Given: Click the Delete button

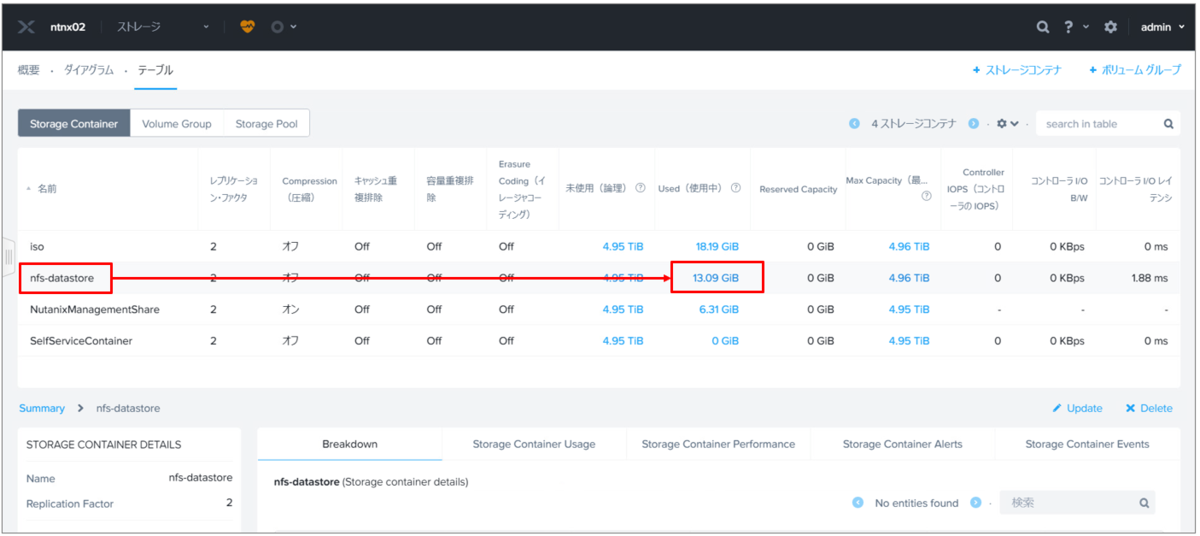Looking at the screenshot, I should tap(1149, 408).
